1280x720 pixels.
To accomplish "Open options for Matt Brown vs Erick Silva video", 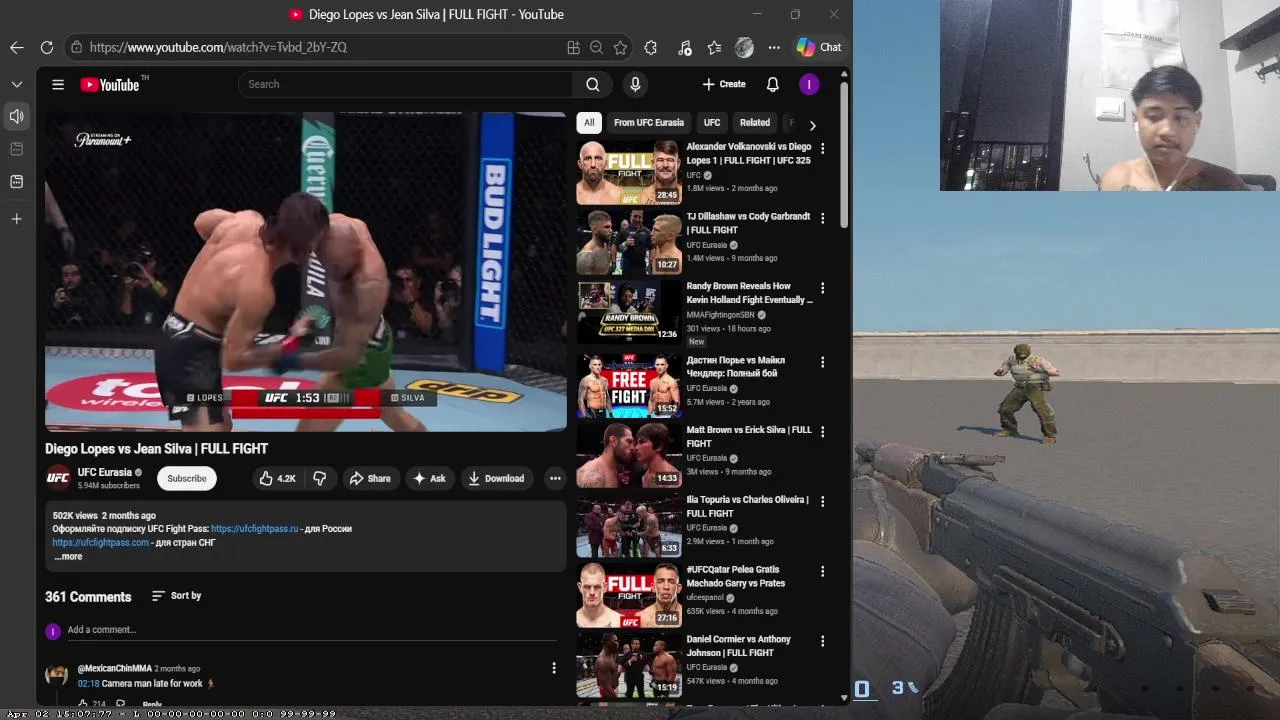I will (823, 432).
